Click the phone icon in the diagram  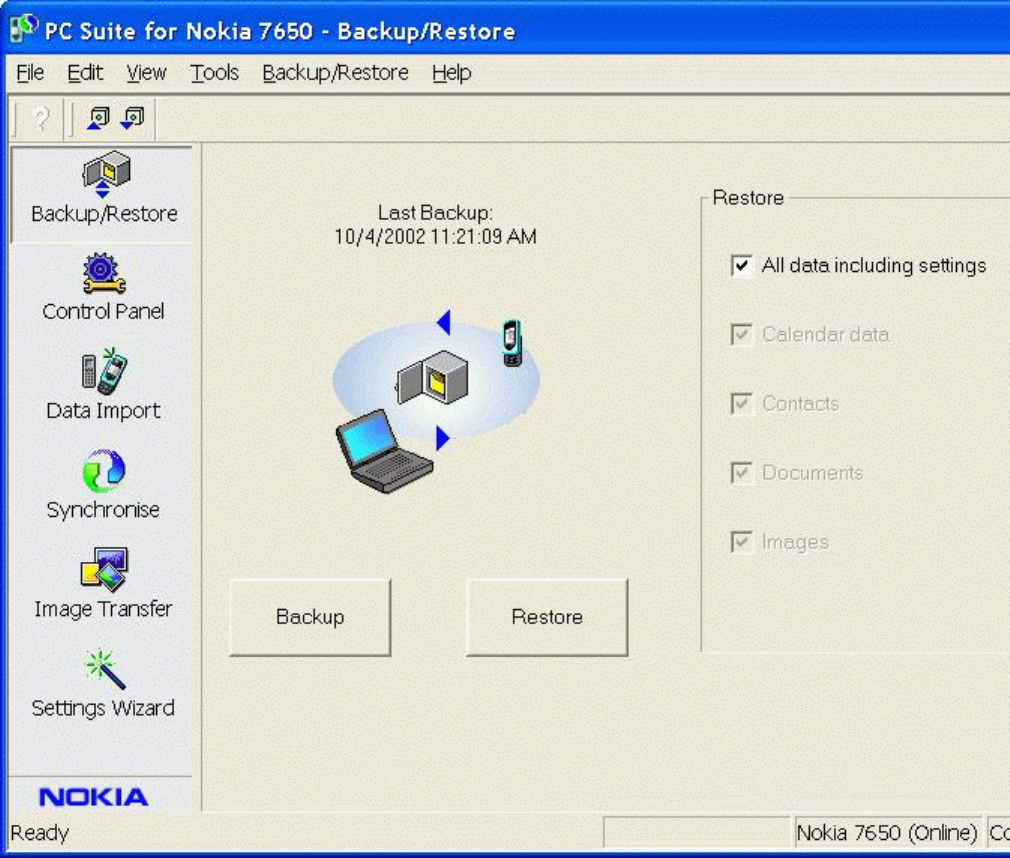point(512,343)
